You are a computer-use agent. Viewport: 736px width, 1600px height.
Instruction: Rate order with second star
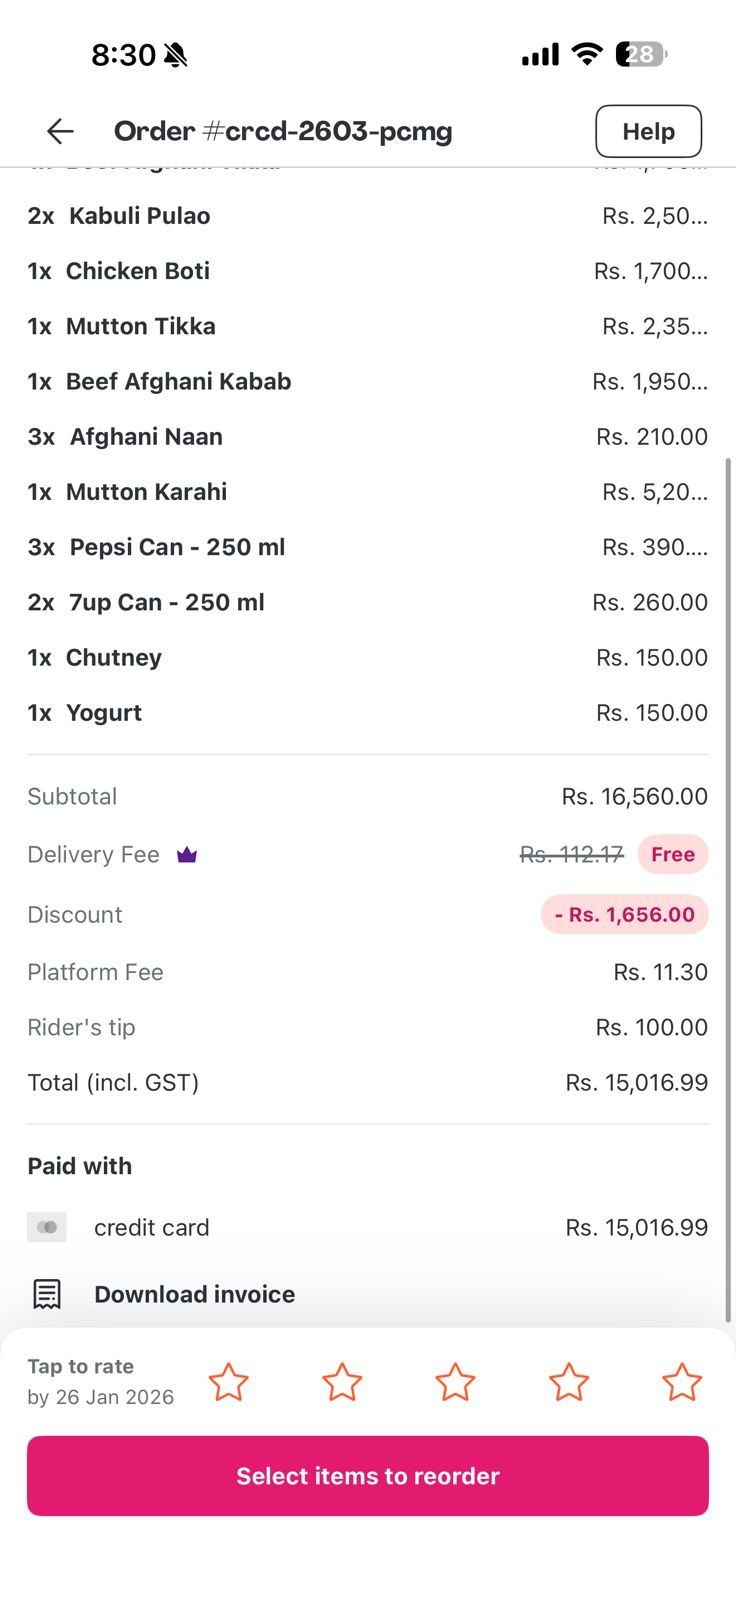[x=342, y=1382]
